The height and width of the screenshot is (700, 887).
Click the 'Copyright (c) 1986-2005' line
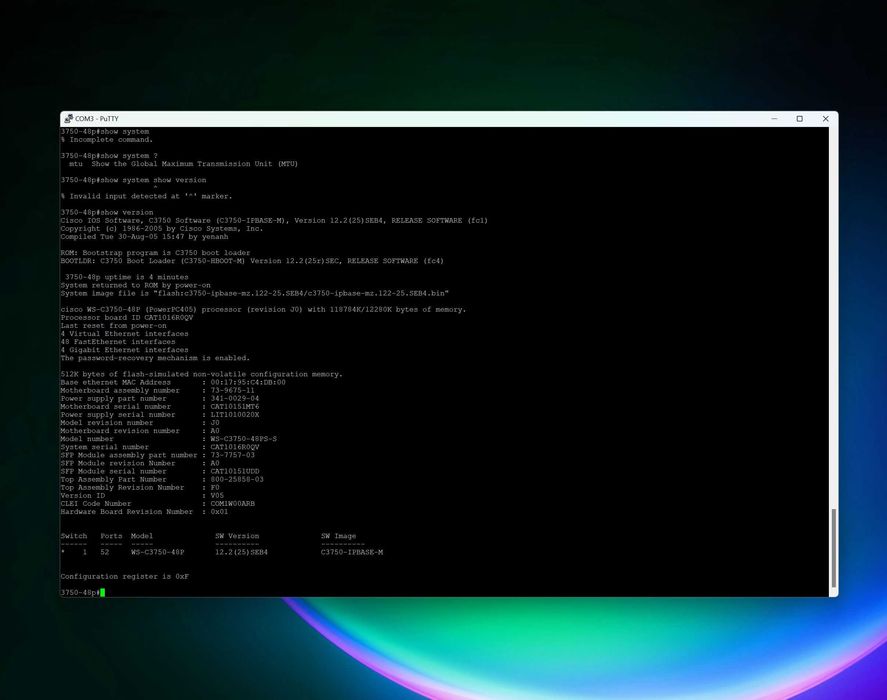tap(162, 229)
